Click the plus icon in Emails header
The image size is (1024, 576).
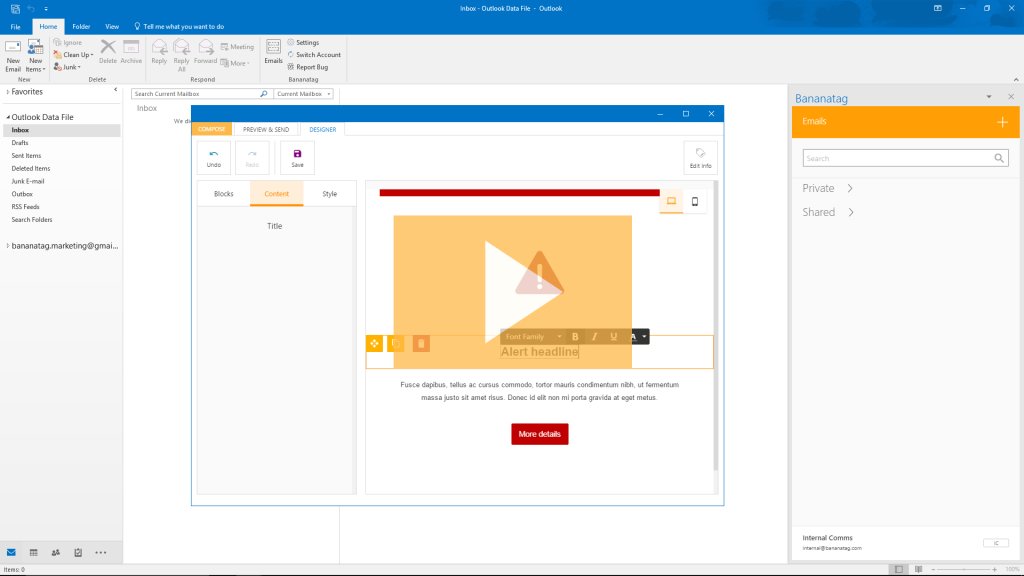(x=1002, y=122)
